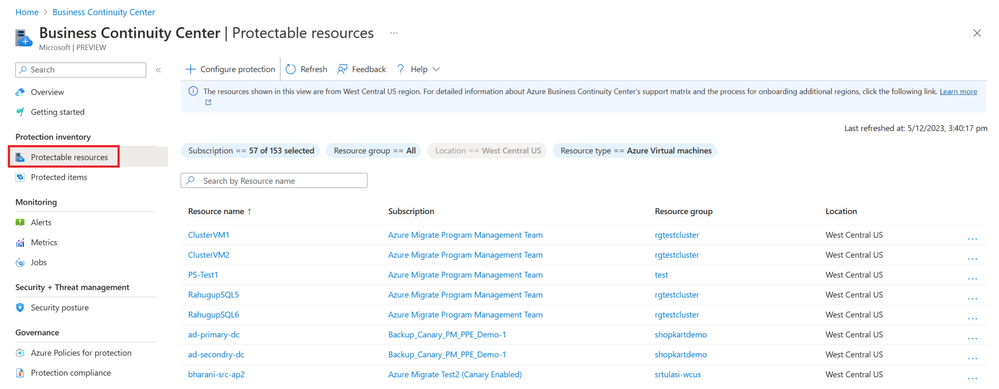Click the Jobs icon in sidebar
999x389 pixels.
pyautogui.click(x=20, y=262)
